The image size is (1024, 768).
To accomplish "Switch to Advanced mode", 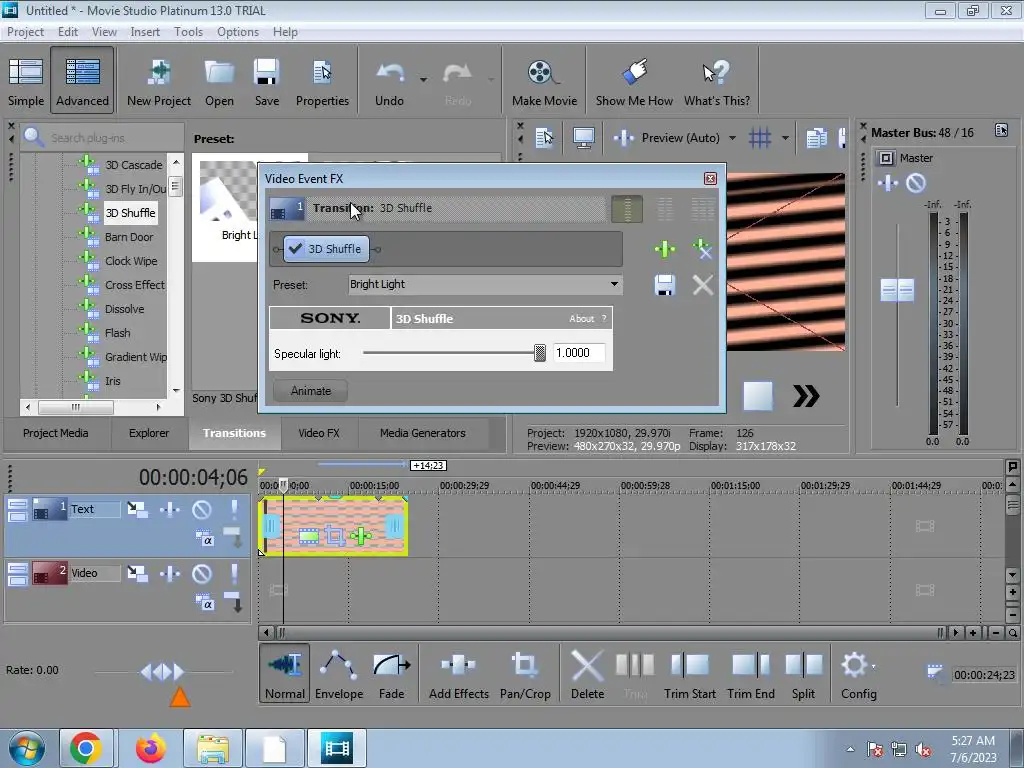I will pyautogui.click(x=82, y=82).
